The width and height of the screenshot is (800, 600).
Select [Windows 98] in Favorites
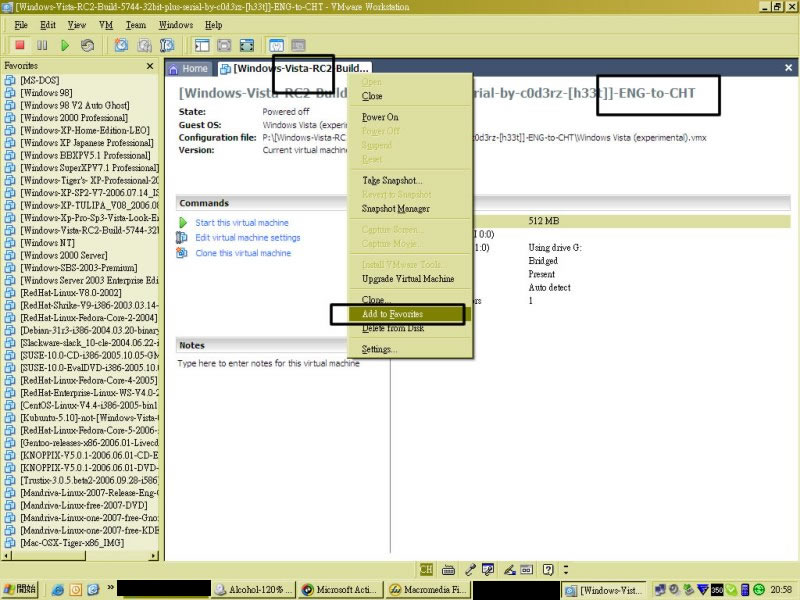(x=46, y=93)
